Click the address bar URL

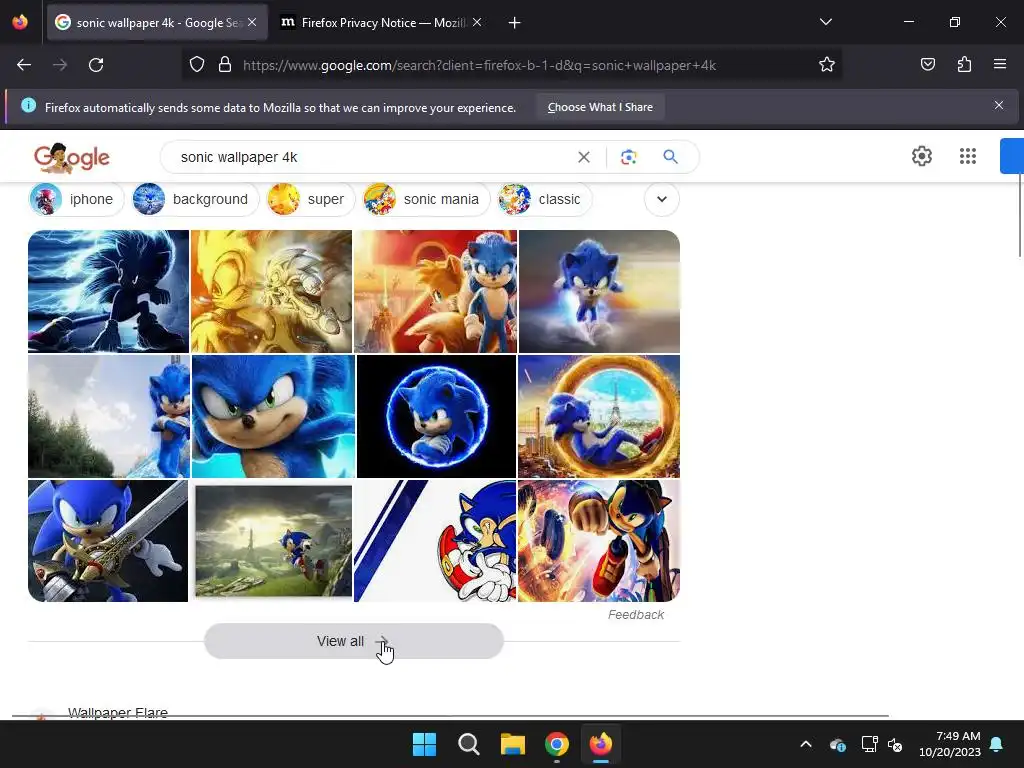479,65
